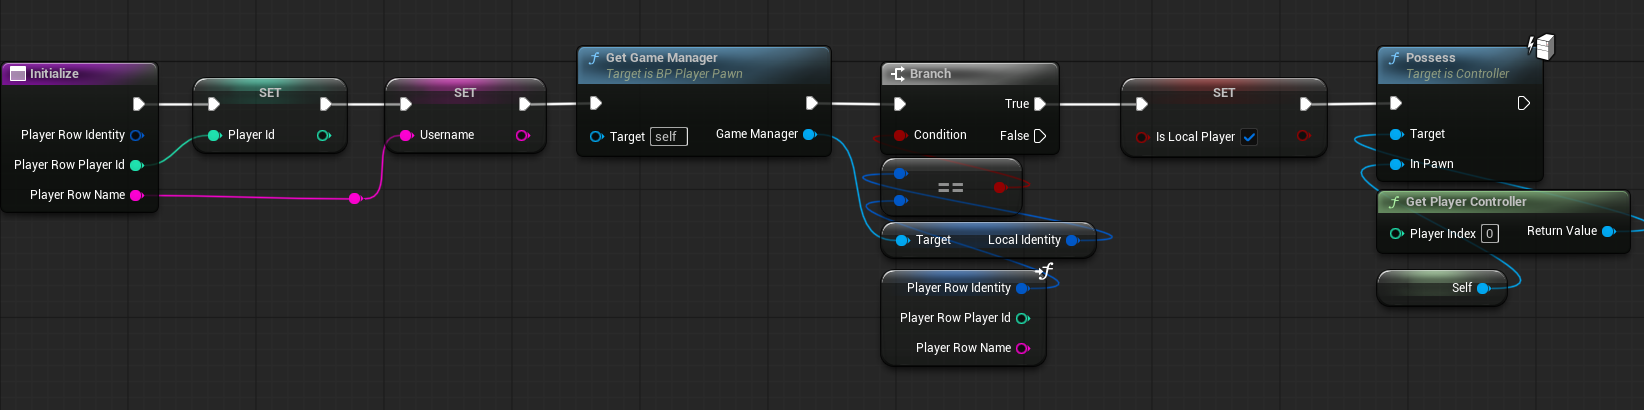Click the Return Value pin on Get Player Controller
The width and height of the screenshot is (1644, 410).
(x=1608, y=231)
